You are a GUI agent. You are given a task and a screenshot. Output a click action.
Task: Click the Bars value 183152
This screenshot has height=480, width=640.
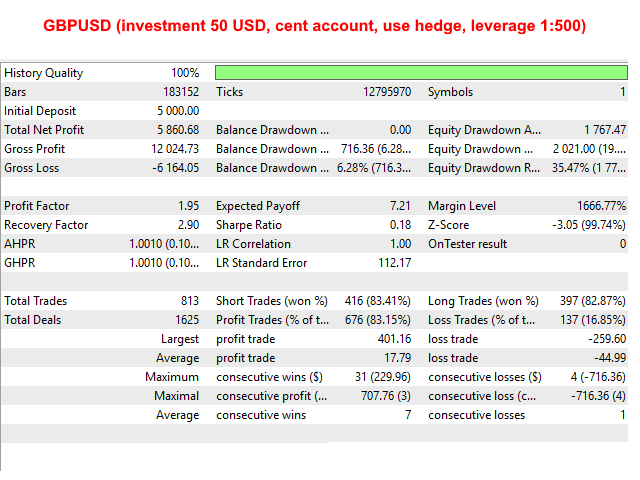[x=178, y=92]
